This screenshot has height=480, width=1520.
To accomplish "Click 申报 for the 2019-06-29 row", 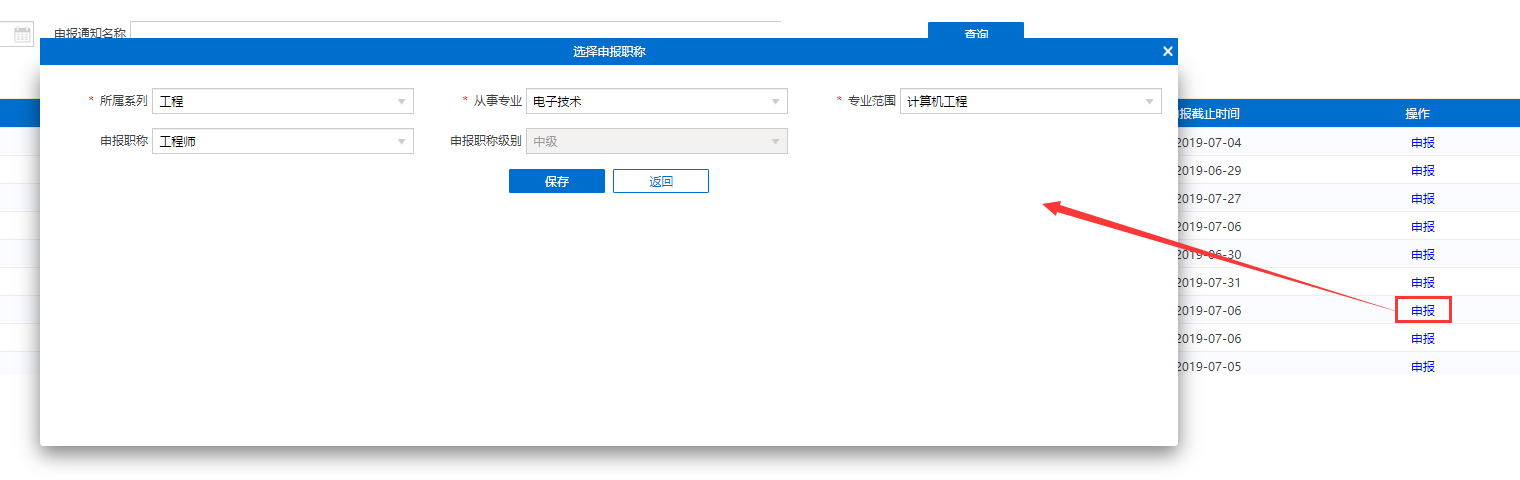I will pos(1422,170).
